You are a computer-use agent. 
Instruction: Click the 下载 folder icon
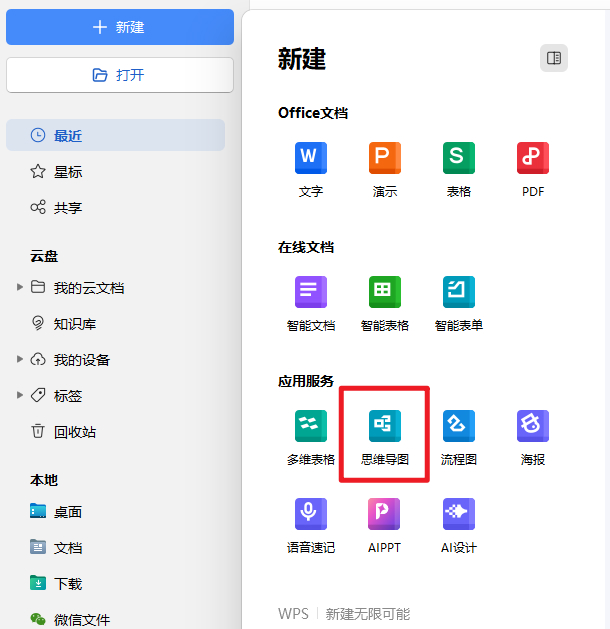click(38, 583)
